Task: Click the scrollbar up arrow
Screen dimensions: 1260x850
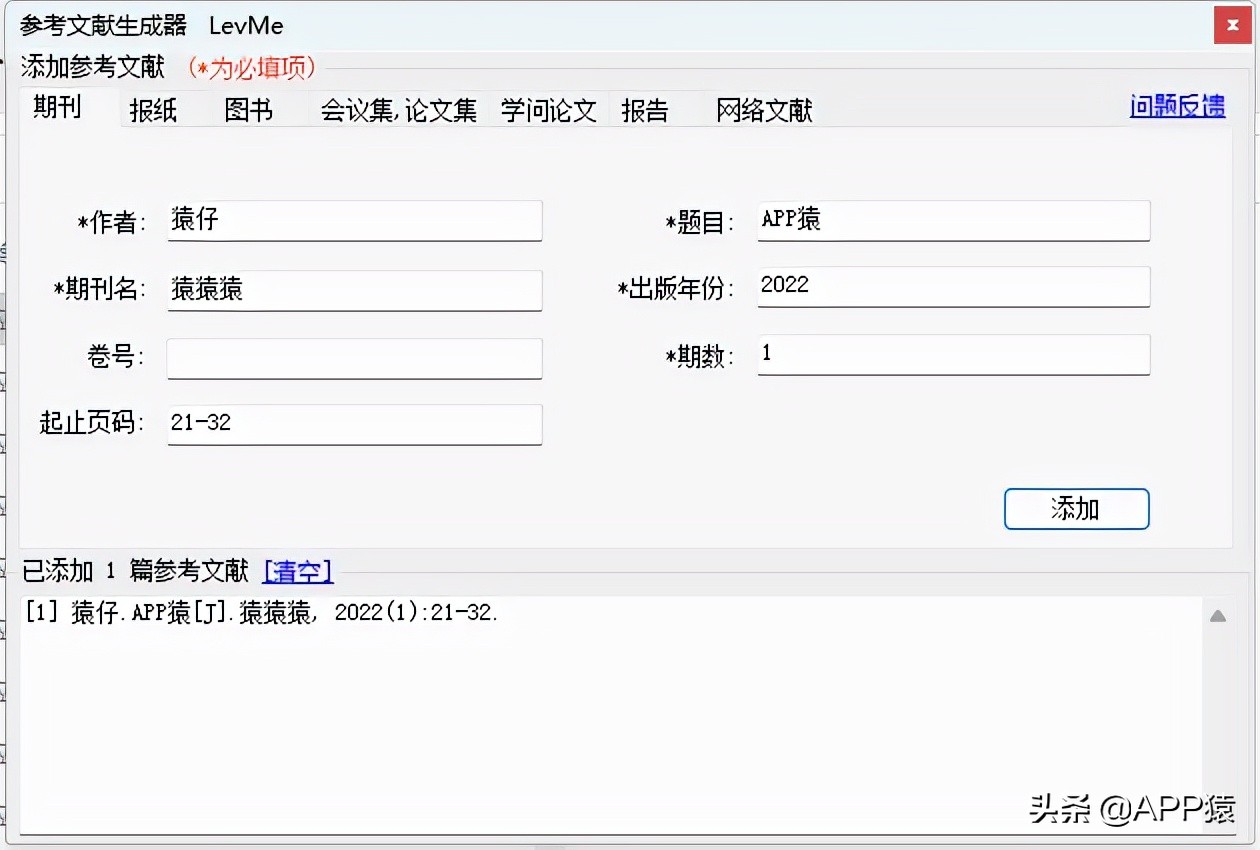Action: pyautogui.click(x=1219, y=617)
